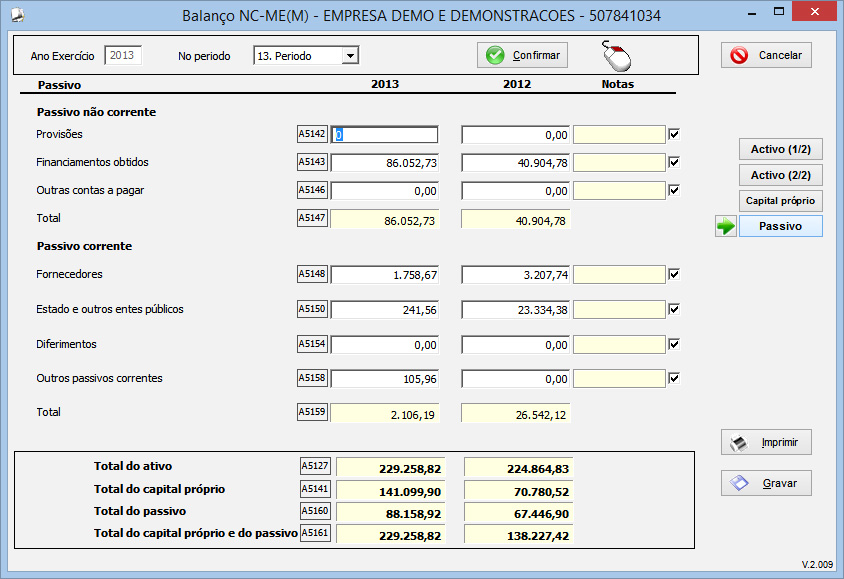This screenshot has height=579, width=844.
Task: Click the 2012 total value 138.227,42
Action: click(518, 535)
